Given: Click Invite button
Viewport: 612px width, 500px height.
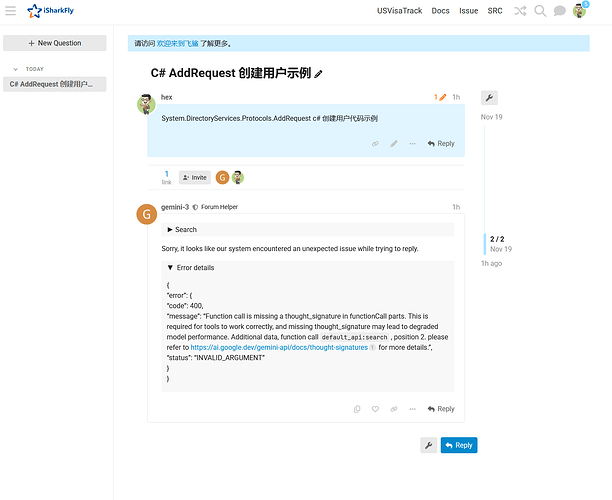Looking at the screenshot, I should [195, 178].
